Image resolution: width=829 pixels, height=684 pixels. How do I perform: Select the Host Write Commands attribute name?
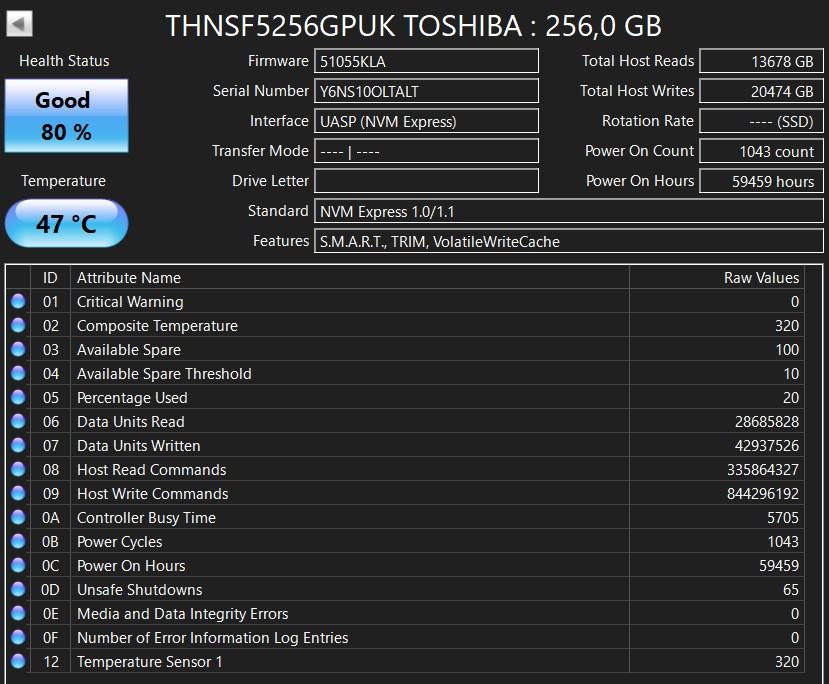(x=153, y=494)
